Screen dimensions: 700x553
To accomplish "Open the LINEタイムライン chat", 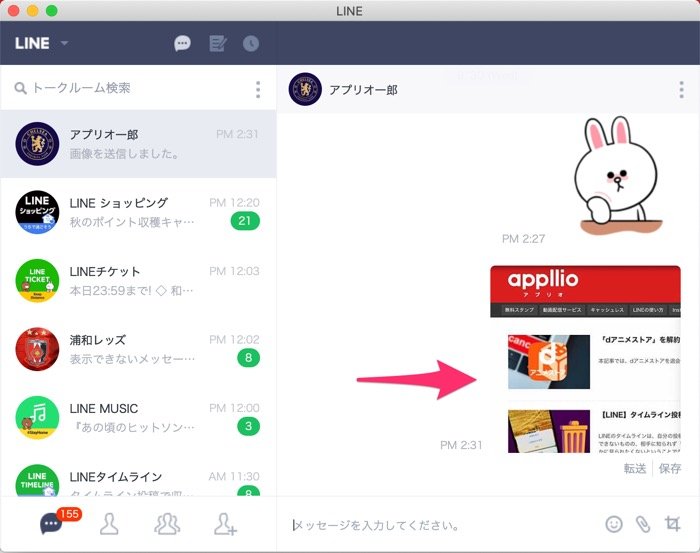I will [138, 475].
